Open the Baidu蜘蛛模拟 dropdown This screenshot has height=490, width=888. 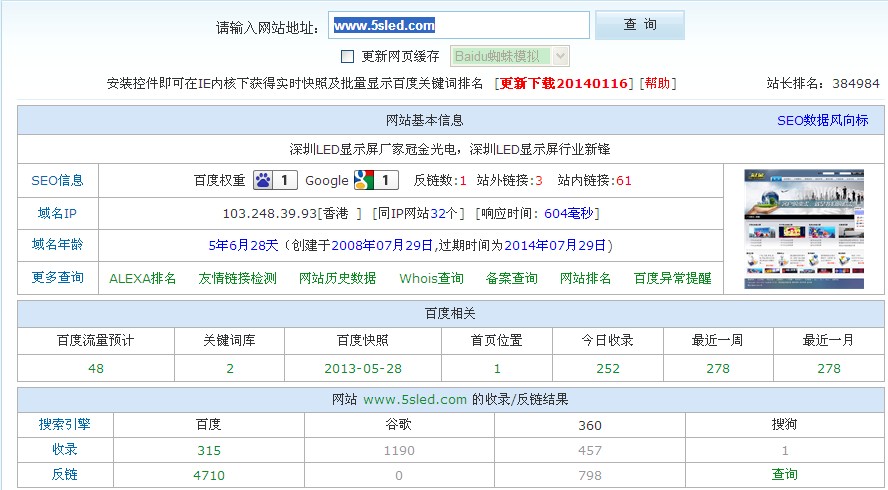tap(510, 56)
